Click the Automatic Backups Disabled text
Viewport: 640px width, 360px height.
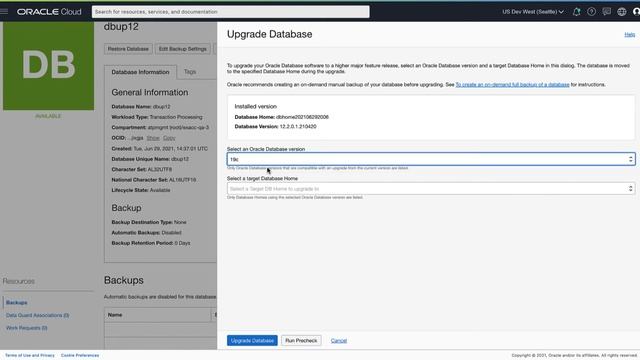[x=147, y=233]
